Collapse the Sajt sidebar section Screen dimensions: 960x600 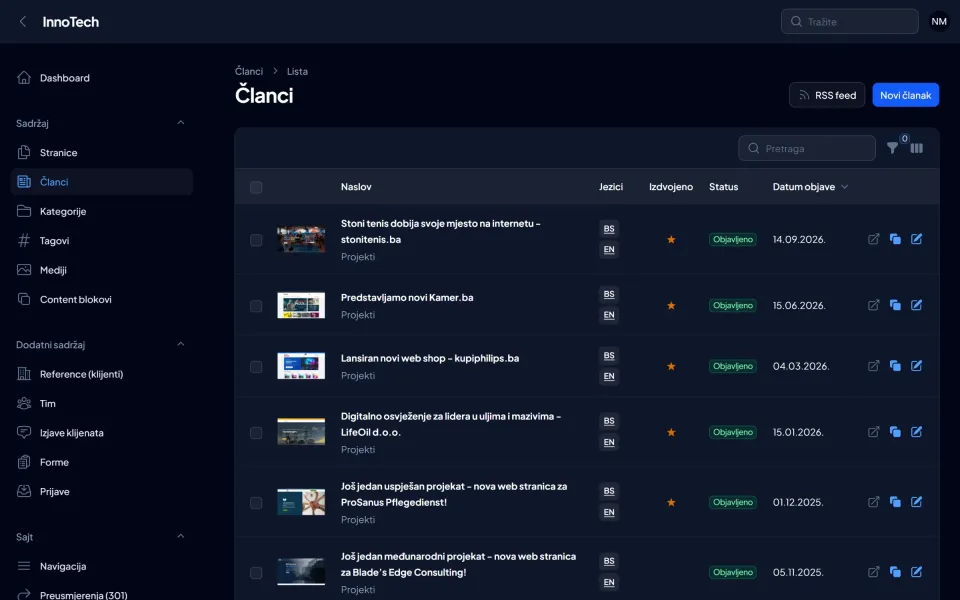(x=181, y=537)
